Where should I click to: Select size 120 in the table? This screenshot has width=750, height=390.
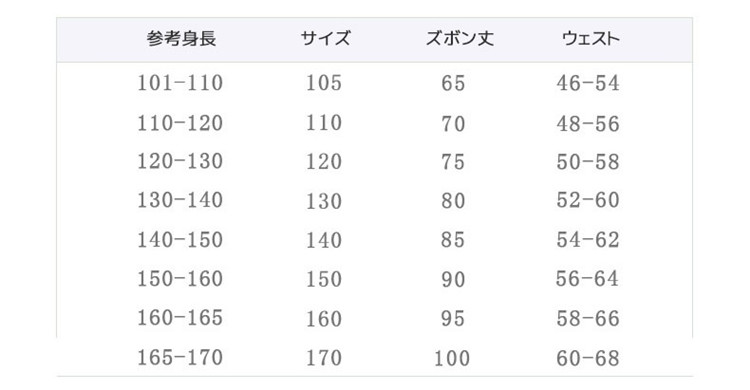point(324,162)
